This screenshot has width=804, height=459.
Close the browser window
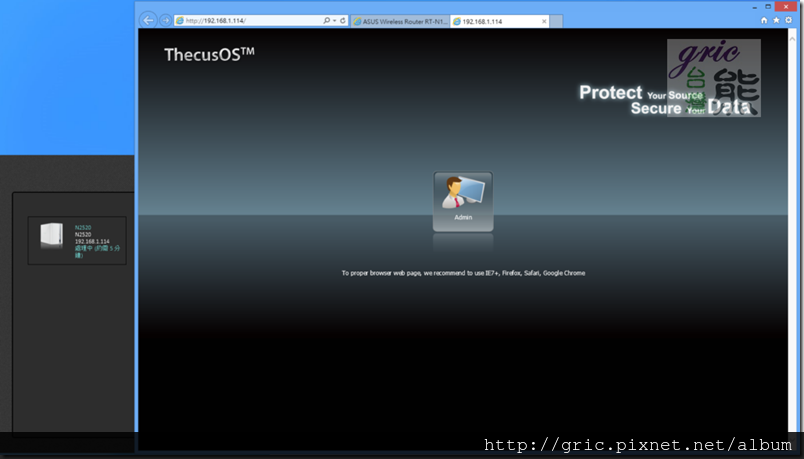[786, 7]
